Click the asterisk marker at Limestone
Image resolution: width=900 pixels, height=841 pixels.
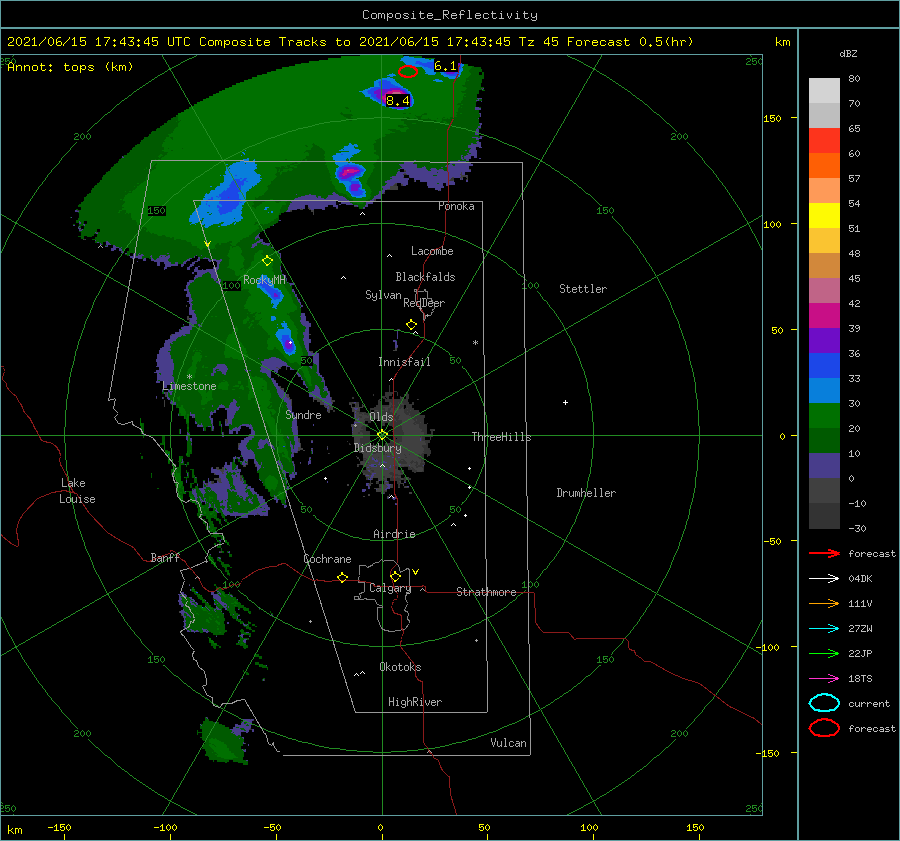189,377
